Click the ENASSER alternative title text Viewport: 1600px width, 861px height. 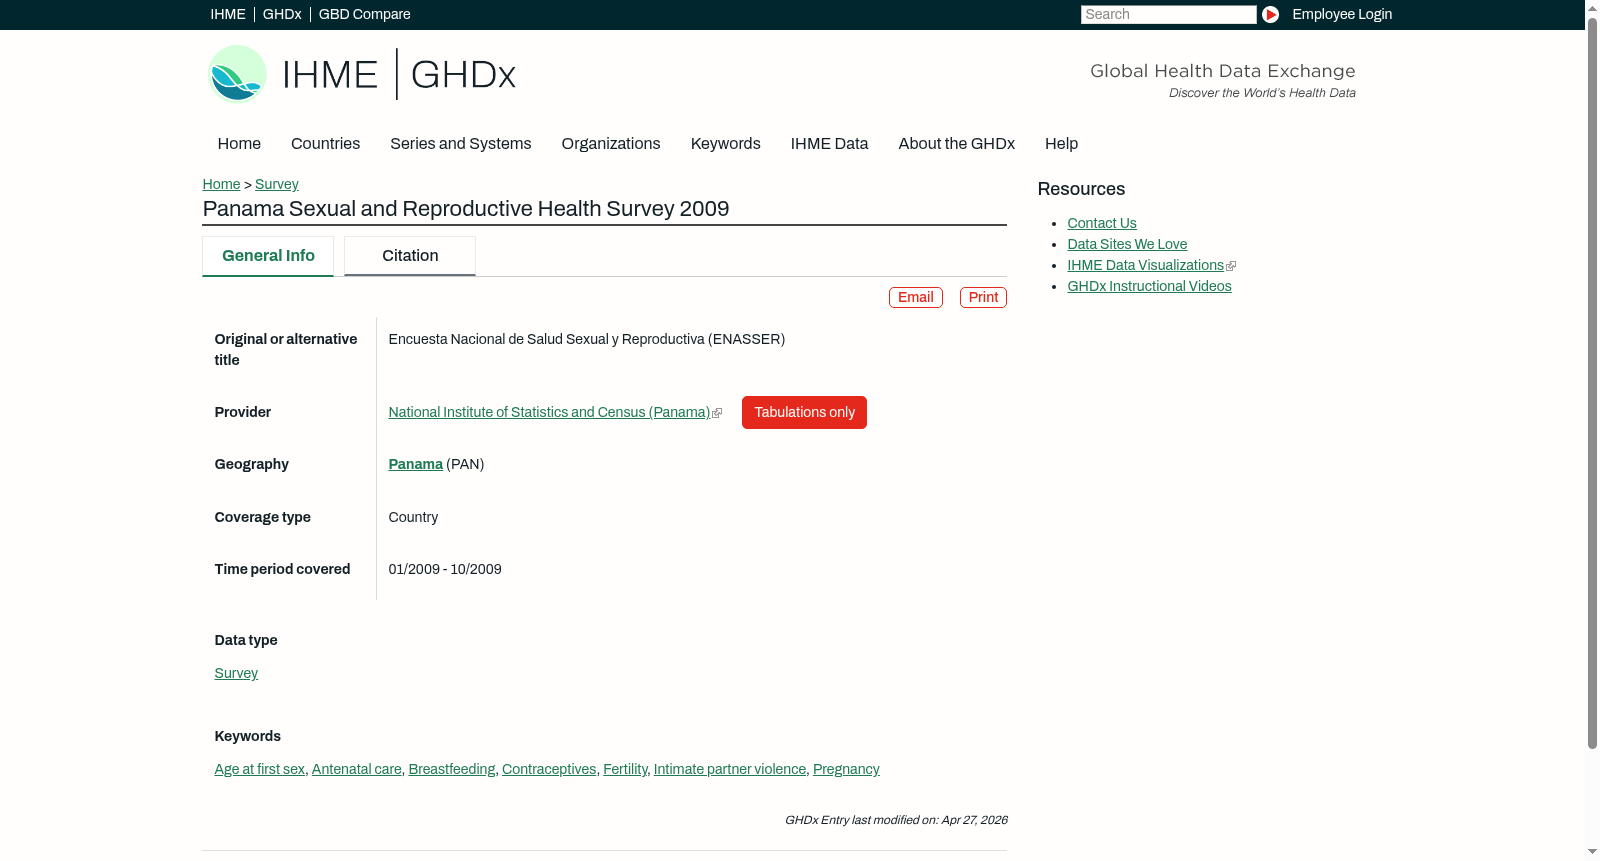point(587,339)
